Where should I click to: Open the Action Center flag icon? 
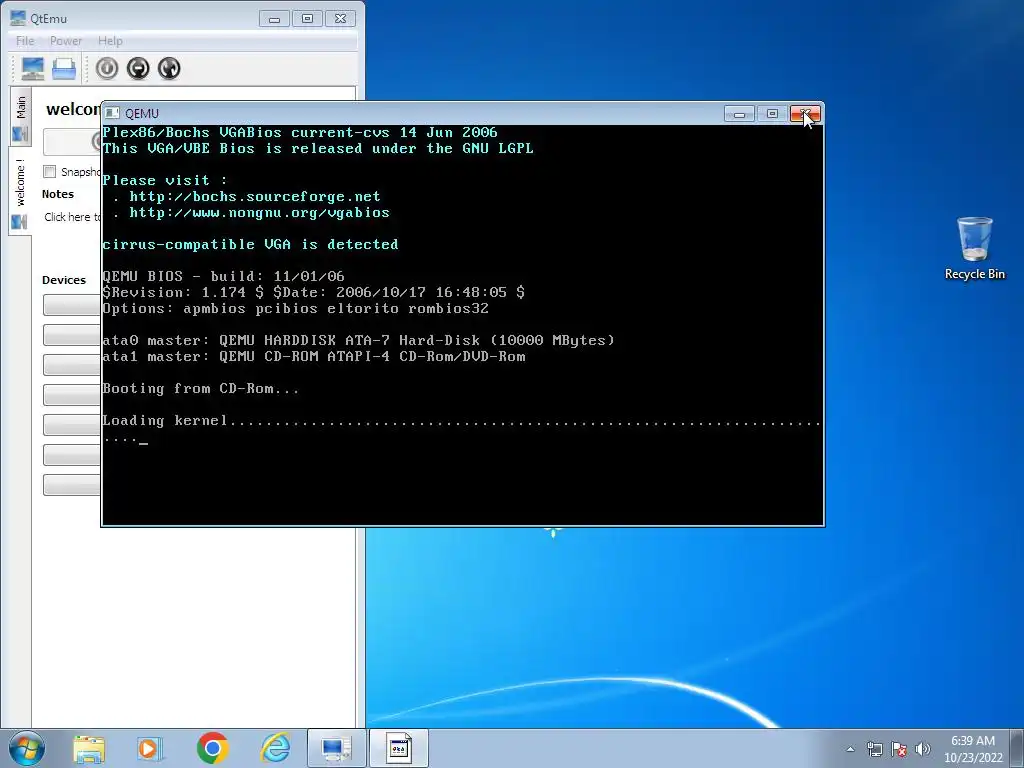click(899, 749)
